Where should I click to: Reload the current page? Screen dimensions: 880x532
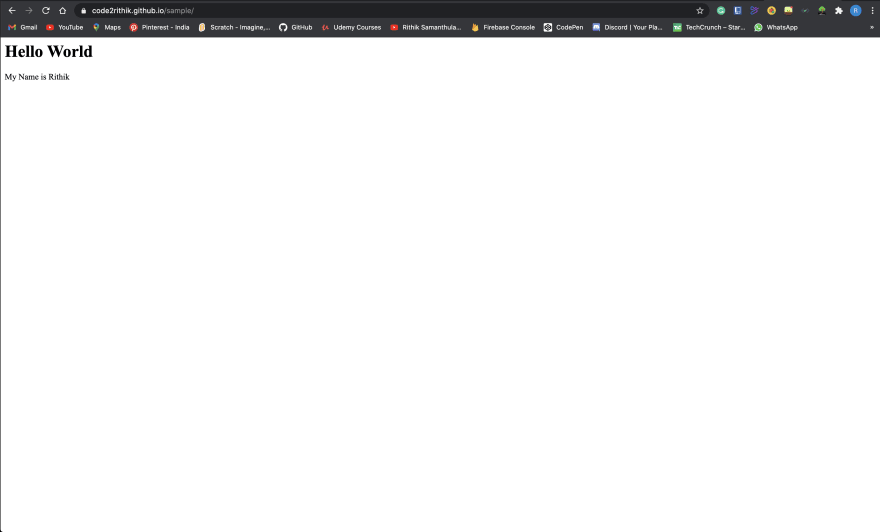tap(46, 11)
